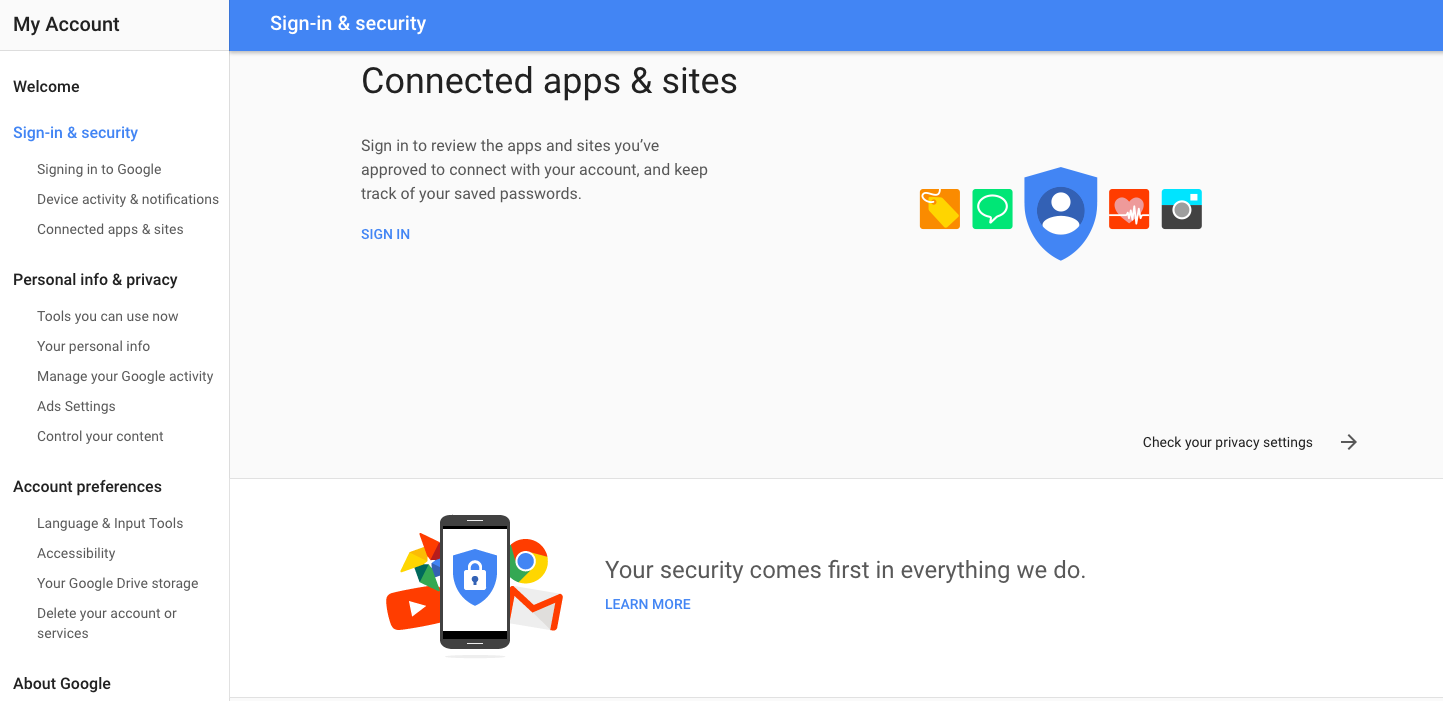
Task: Go to Signing in to Google
Action: [99, 170]
